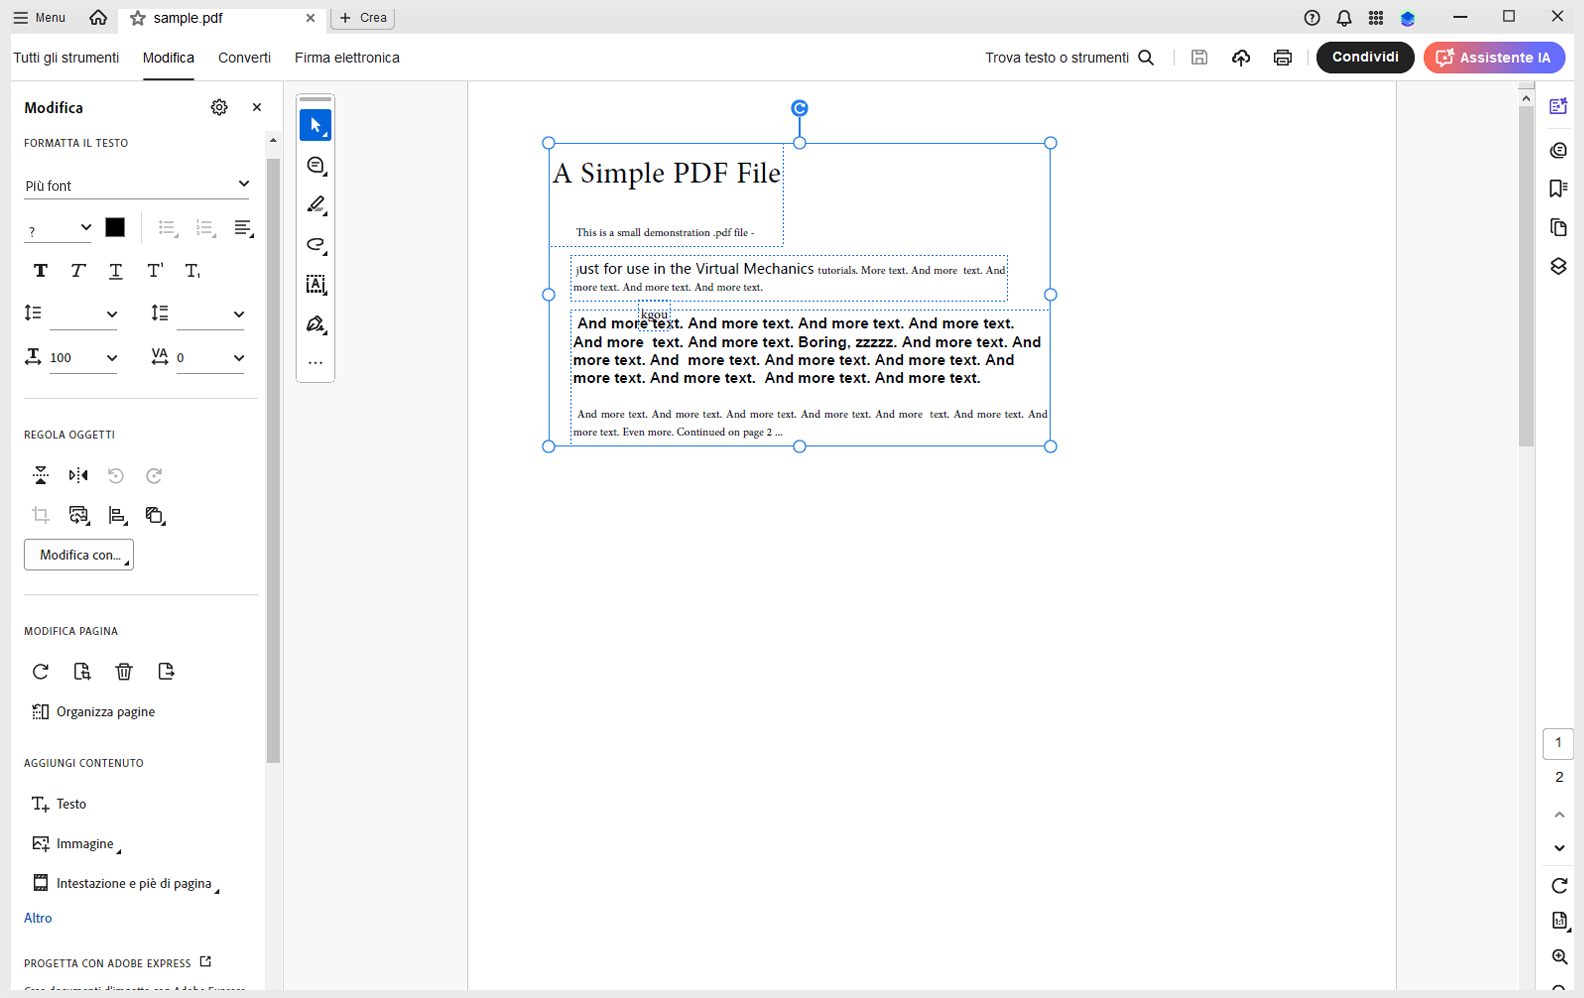Select the text box selection tool
This screenshot has height=998, width=1584.
pyautogui.click(x=316, y=285)
